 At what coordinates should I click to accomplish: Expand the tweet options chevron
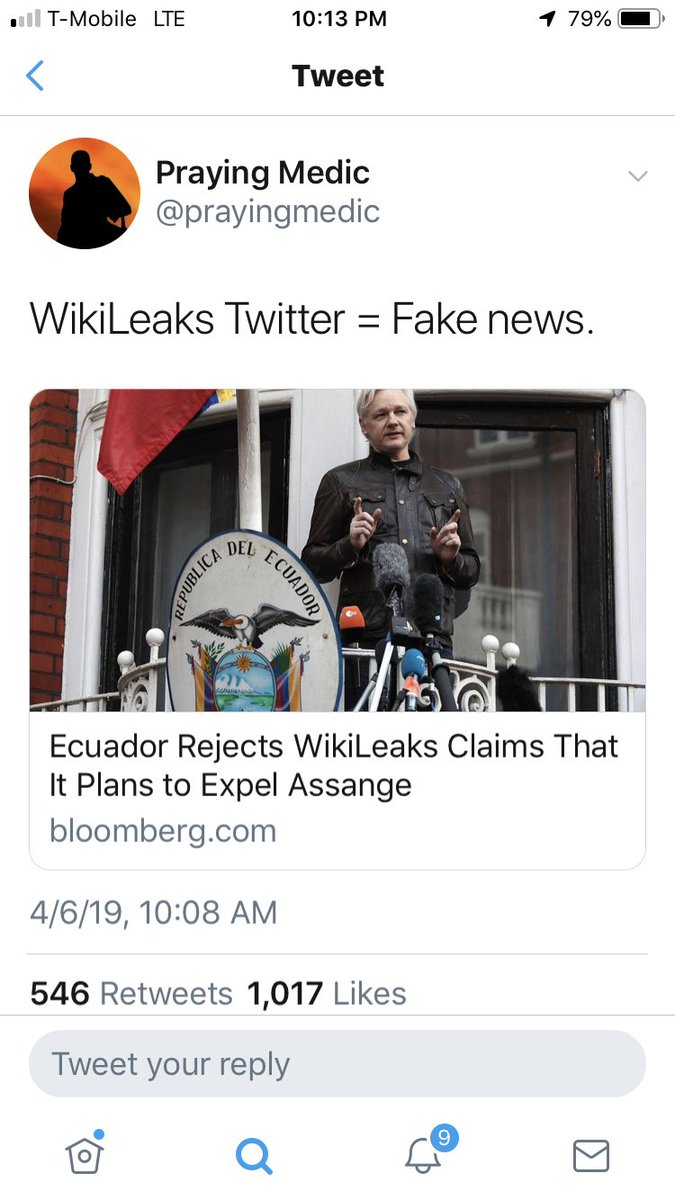[637, 177]
